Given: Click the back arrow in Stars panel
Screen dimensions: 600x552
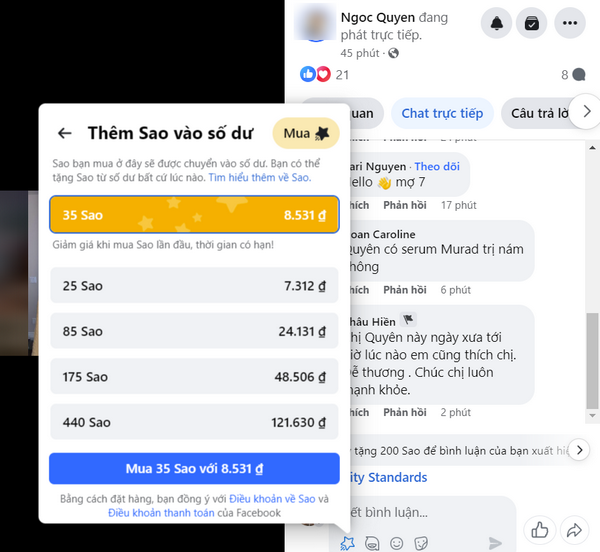Looking at the screenshot, I should point(64,133).
